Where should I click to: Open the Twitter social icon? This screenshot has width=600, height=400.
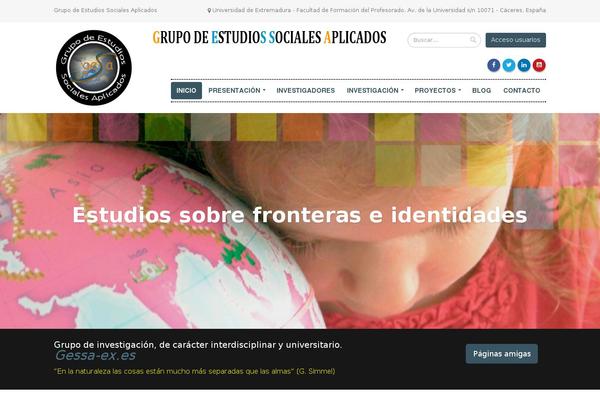click(x=509, y=65)
